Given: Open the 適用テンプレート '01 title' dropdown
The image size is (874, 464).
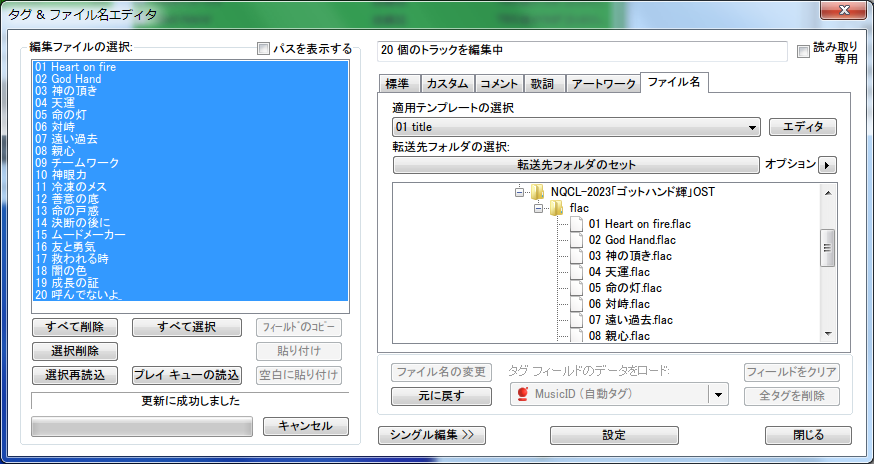Looking at the screenshot, I should 576,127.
